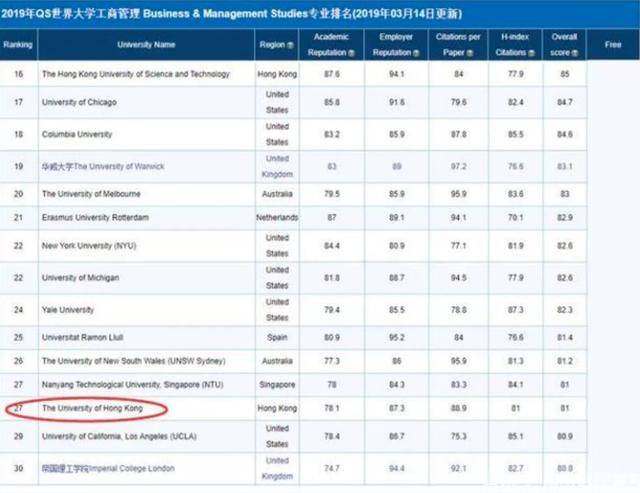Click the info icon beside Region header
This screenshot has height=493, width=640.
click(x=292, y=46)
